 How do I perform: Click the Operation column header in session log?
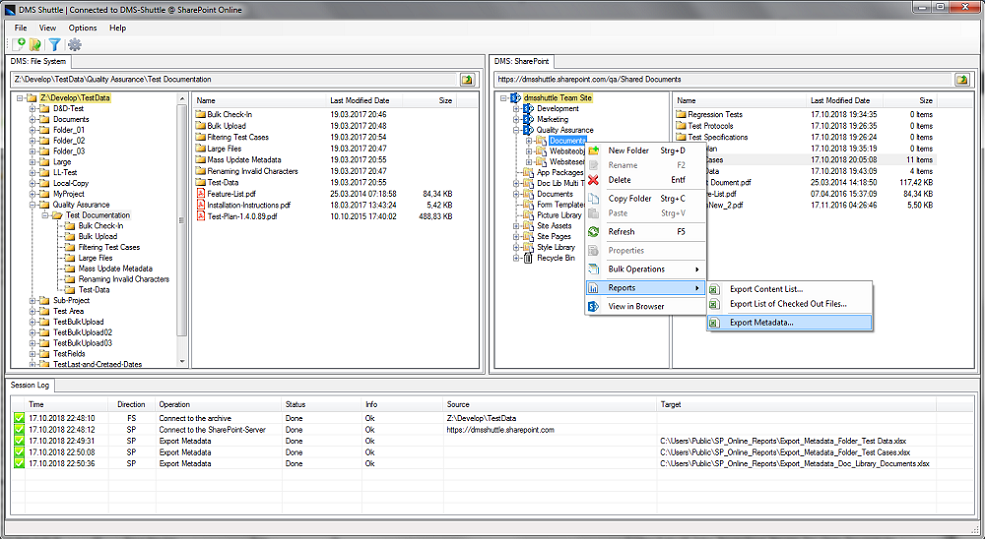tap(218, 404)
